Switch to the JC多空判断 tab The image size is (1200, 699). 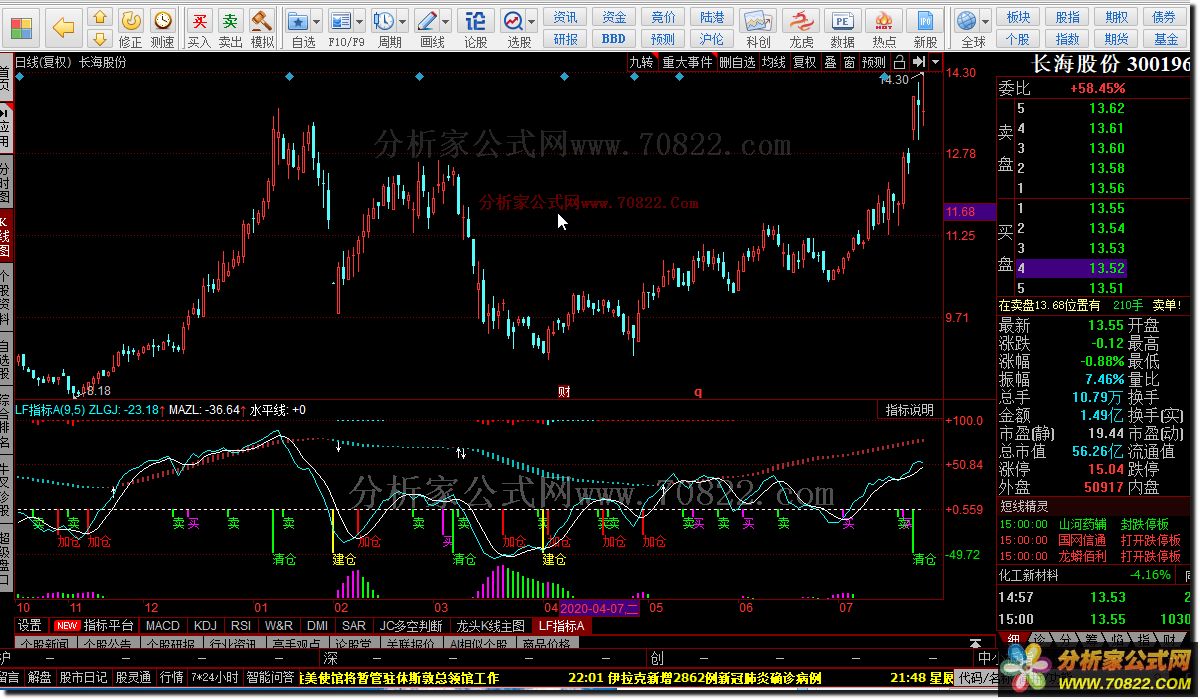[411, 626]
